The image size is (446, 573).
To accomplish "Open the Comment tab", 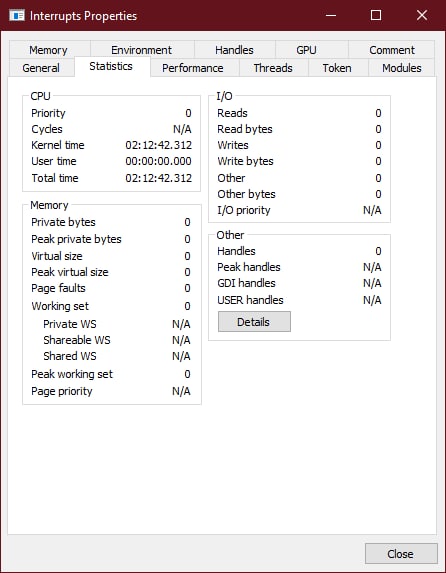I will 392,50.
